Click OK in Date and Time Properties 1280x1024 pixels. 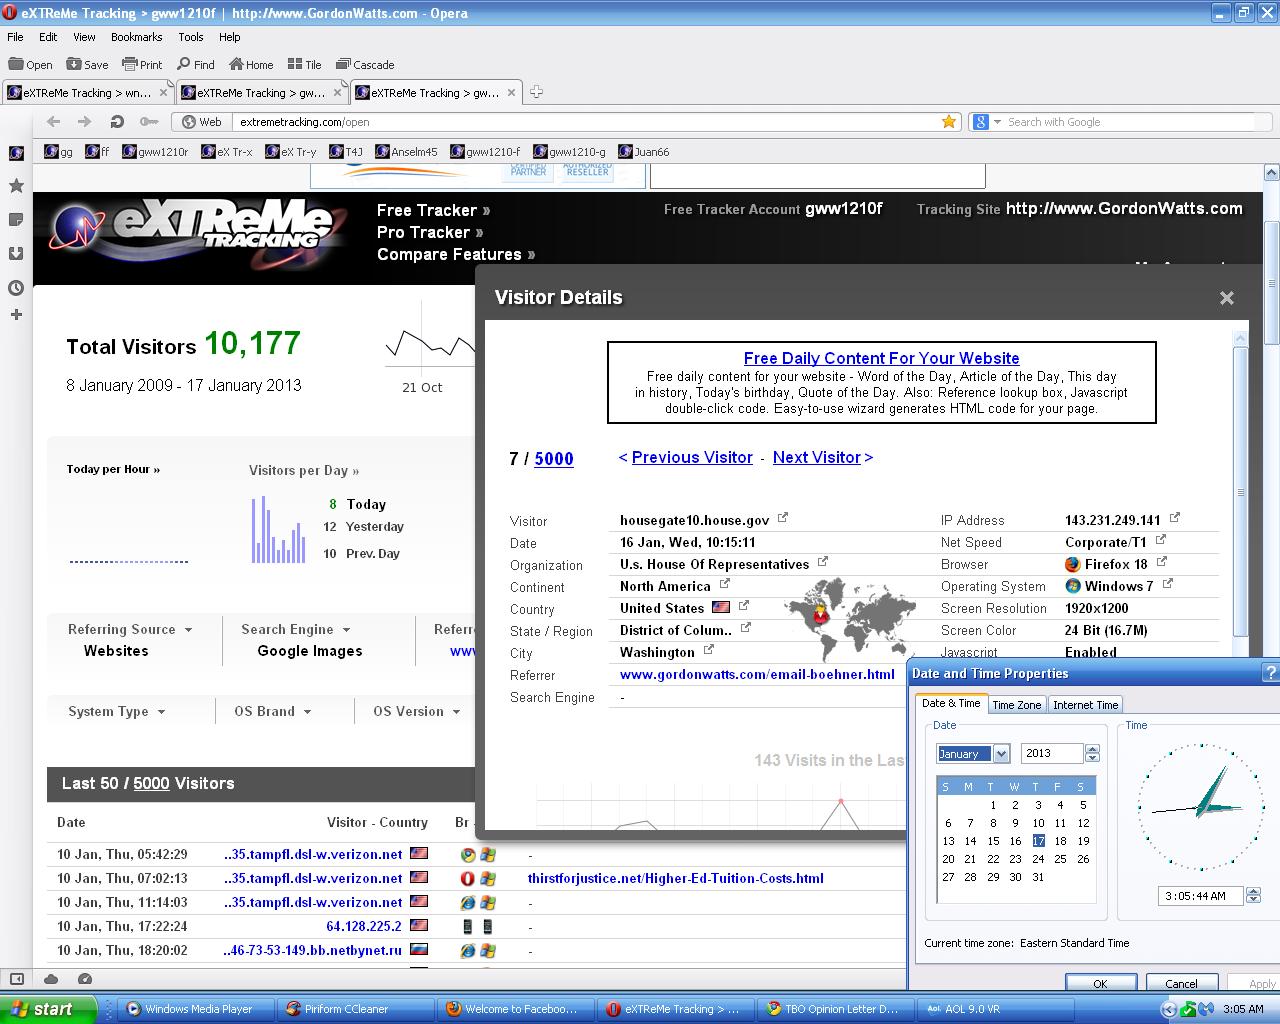pos(1100,983)
